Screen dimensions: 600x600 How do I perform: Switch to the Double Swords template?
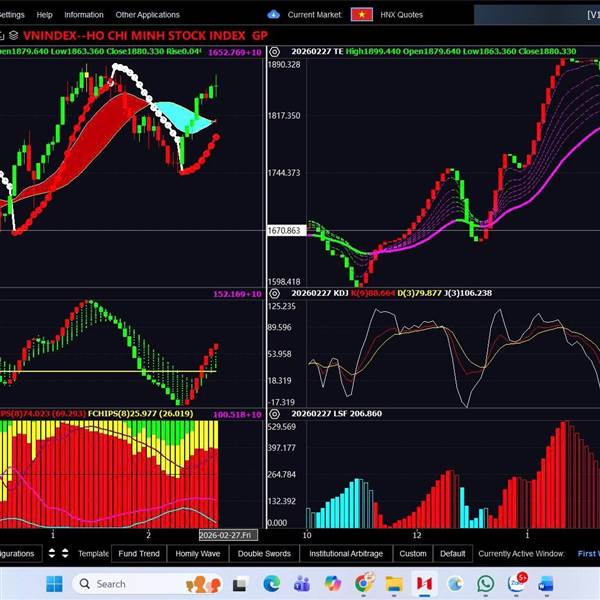264,553
